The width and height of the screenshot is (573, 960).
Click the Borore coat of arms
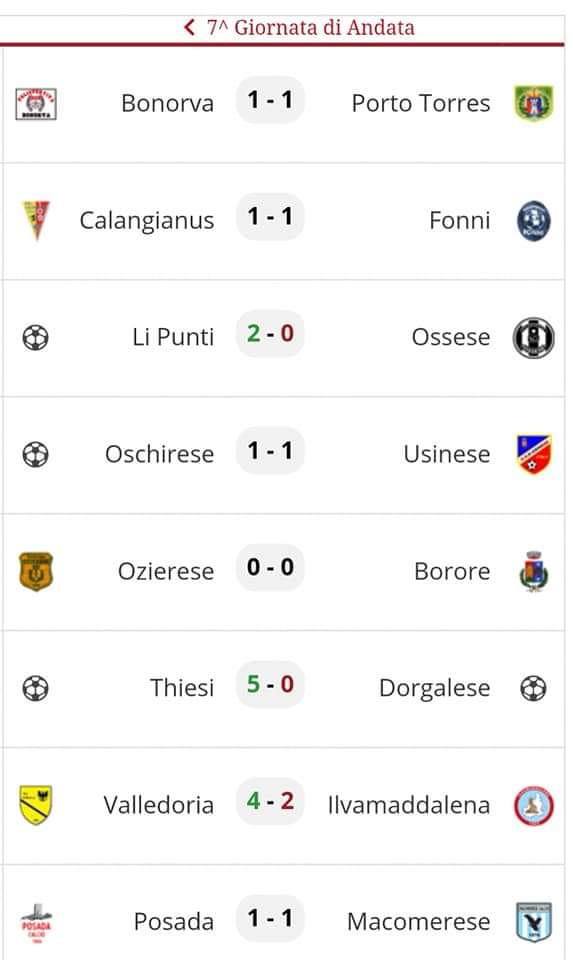coord(534,571)
